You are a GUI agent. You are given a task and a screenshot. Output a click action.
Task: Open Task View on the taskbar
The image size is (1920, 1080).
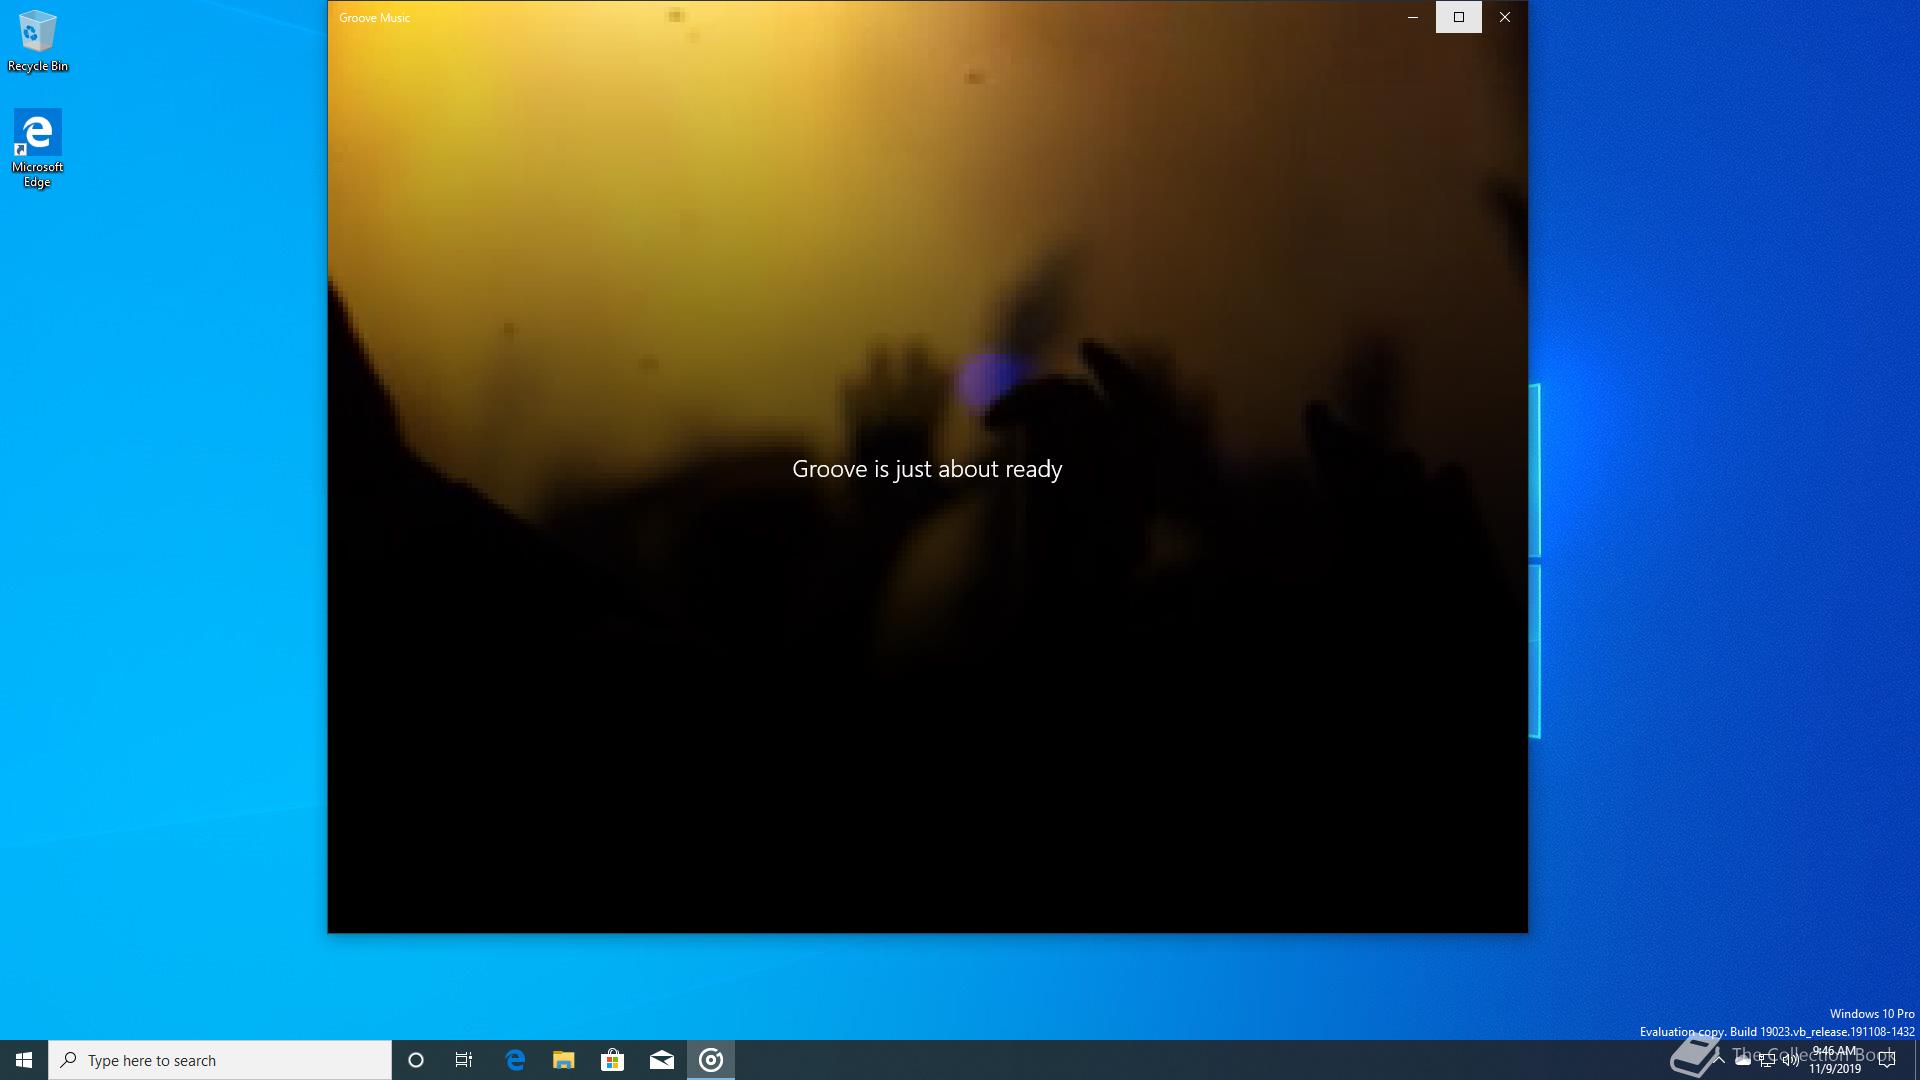tap(464, 1060)
